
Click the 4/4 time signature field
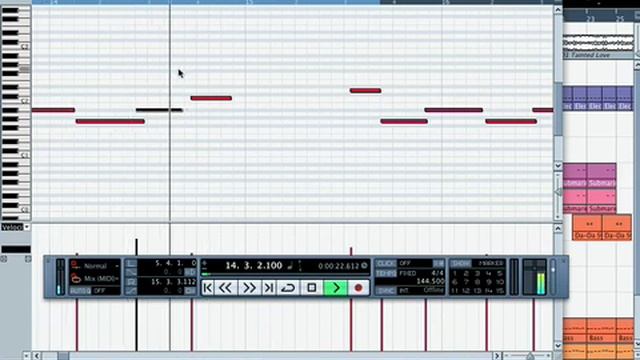click(x=437, y=273)
